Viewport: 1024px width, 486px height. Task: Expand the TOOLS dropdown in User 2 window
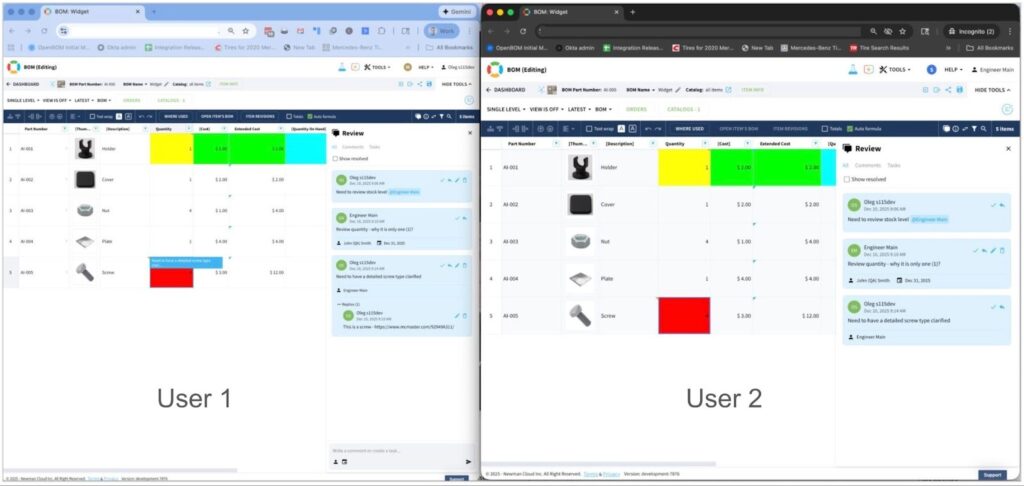[x=896, y=70]
